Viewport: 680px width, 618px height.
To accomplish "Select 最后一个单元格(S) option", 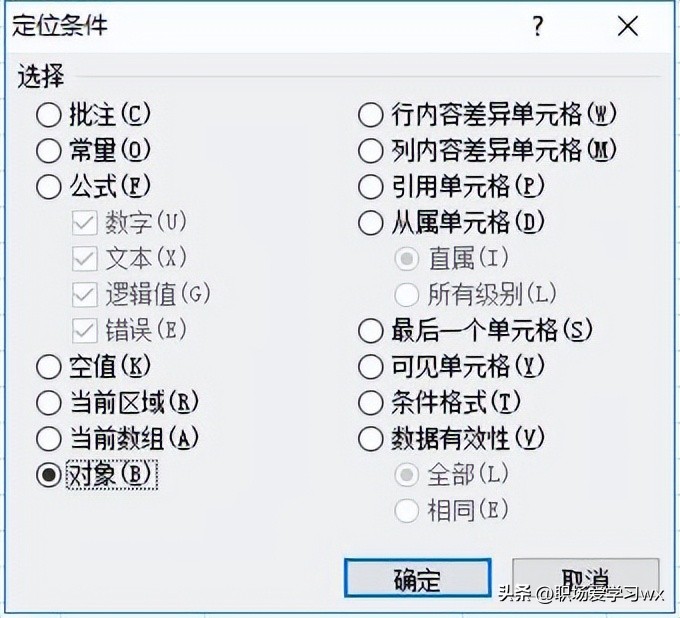I will pyautogui.click(x=371, y=330).
